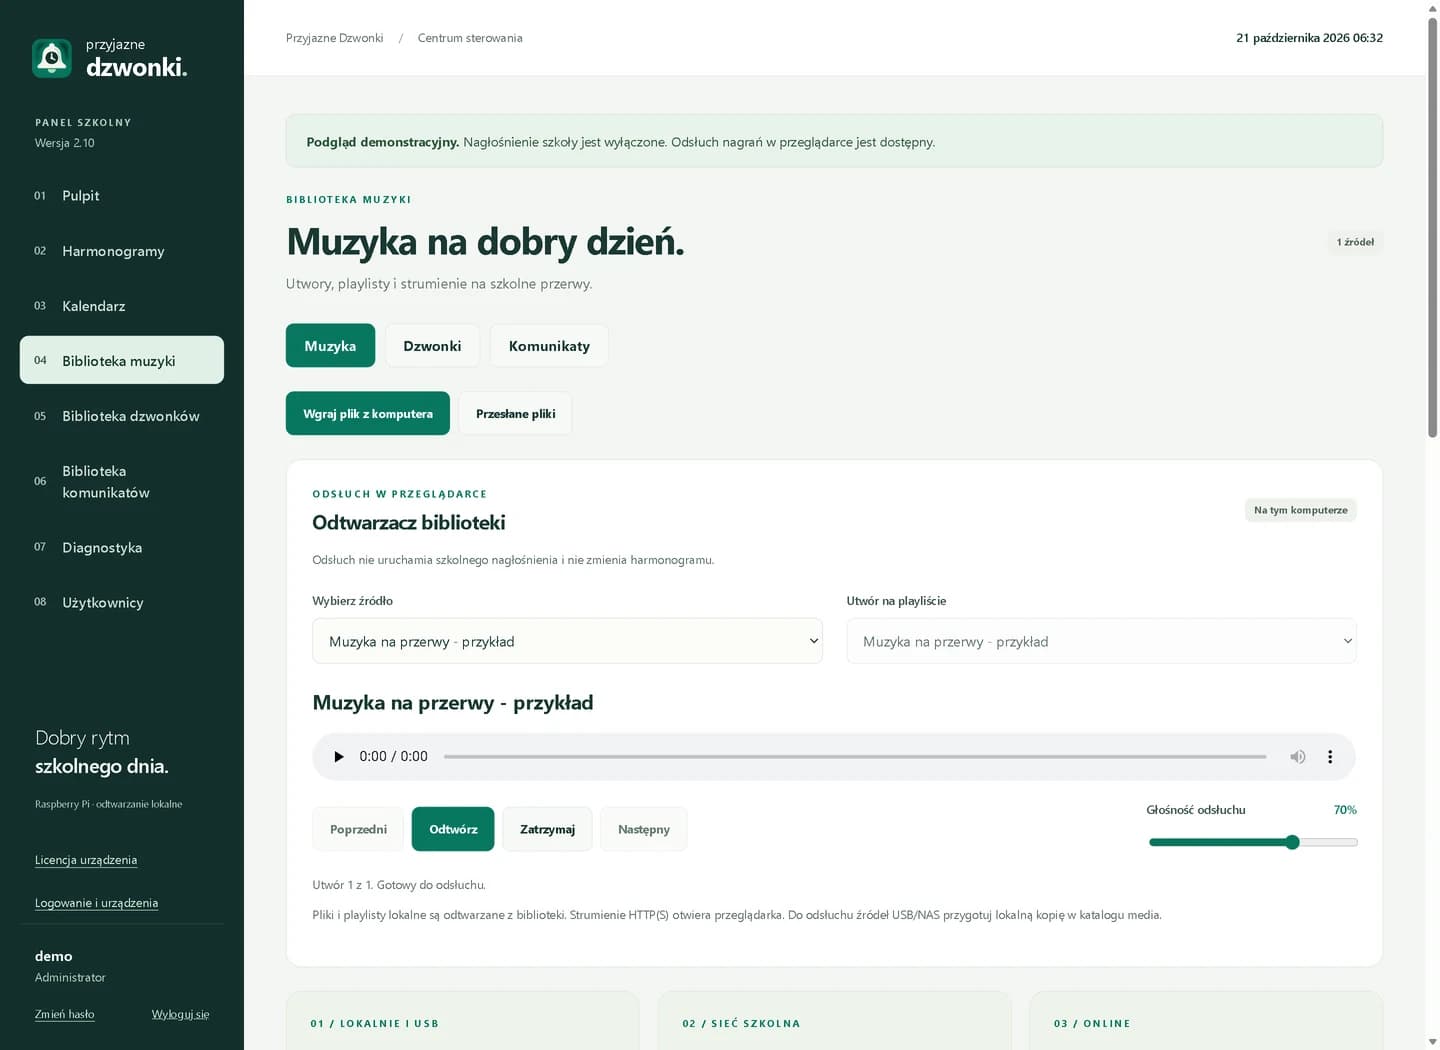Open the Logowanie i urządzenia link
The height and width of the screenshot is (1050, 1440).
point(96,903)
